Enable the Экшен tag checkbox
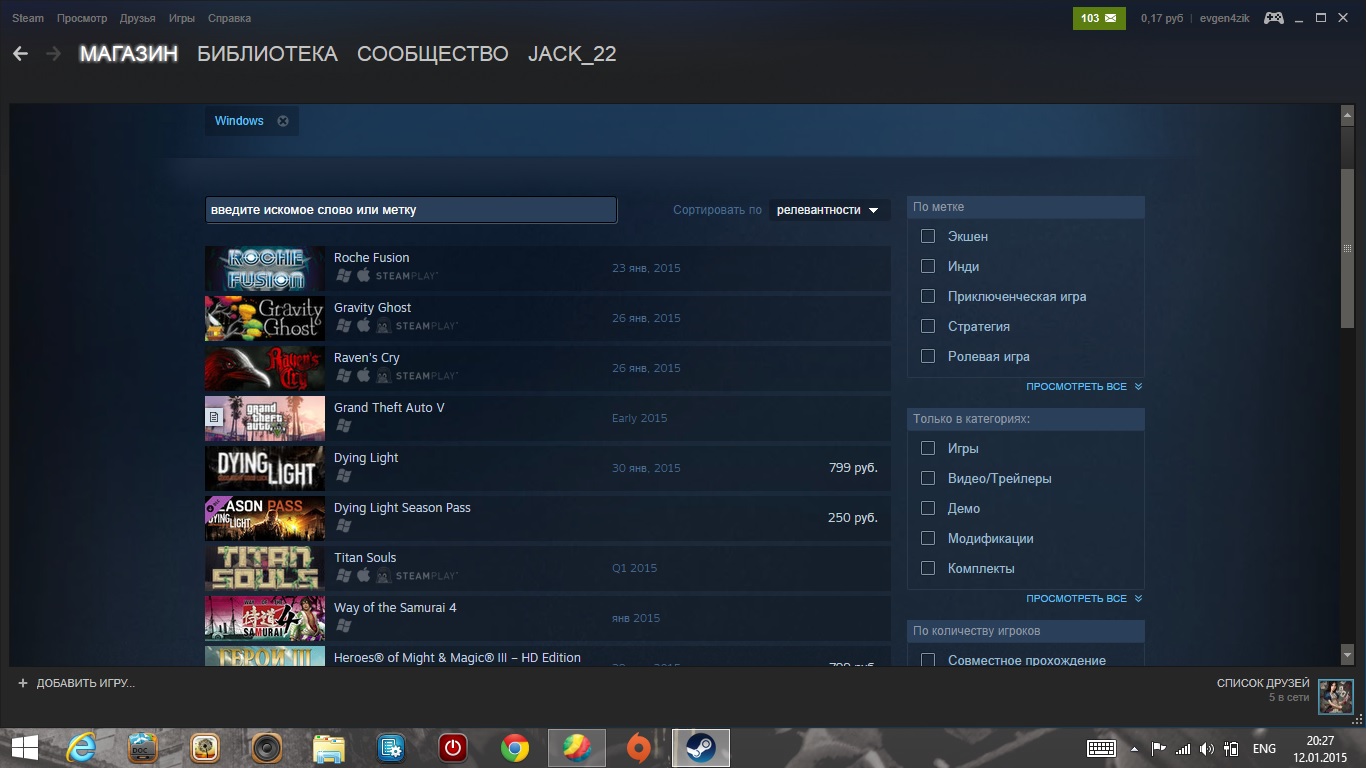1366x768 pixels. [928, 236]
